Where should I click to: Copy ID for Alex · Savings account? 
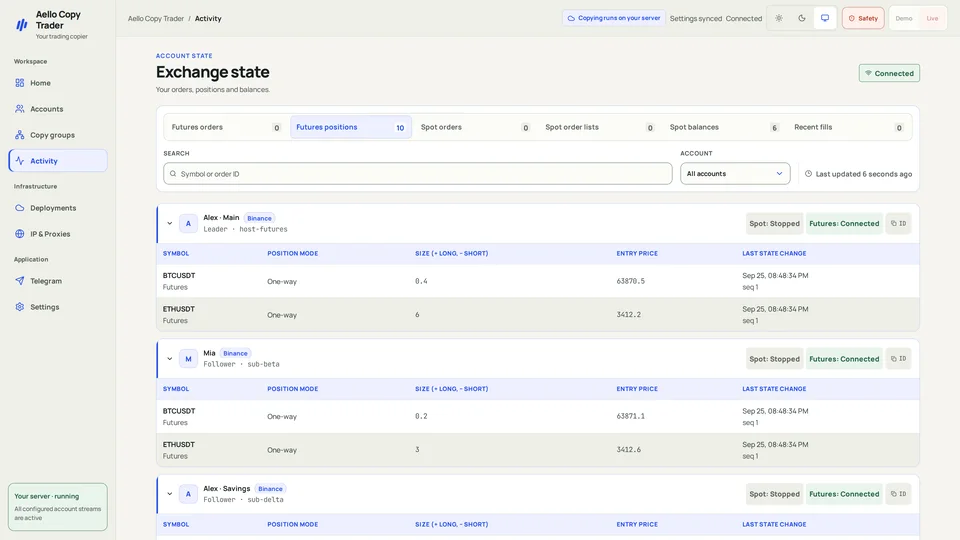[x=898, y=494]
